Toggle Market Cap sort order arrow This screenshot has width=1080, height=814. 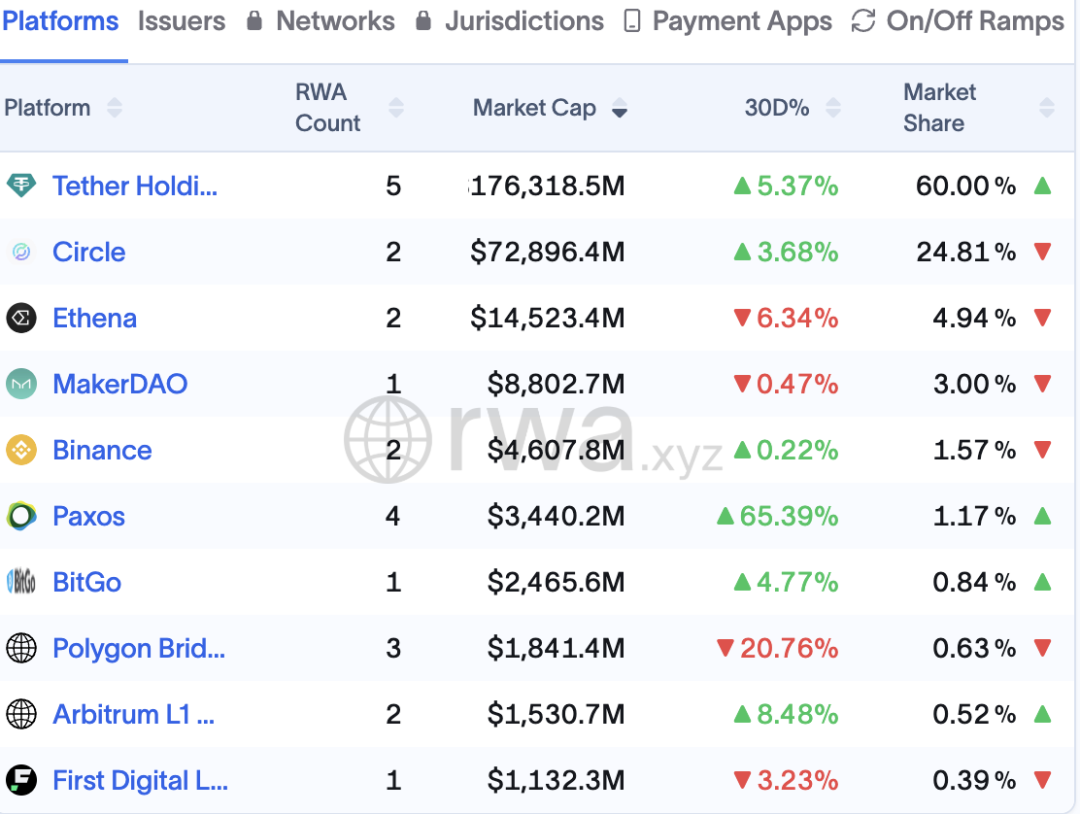click(x=619, y=109)
